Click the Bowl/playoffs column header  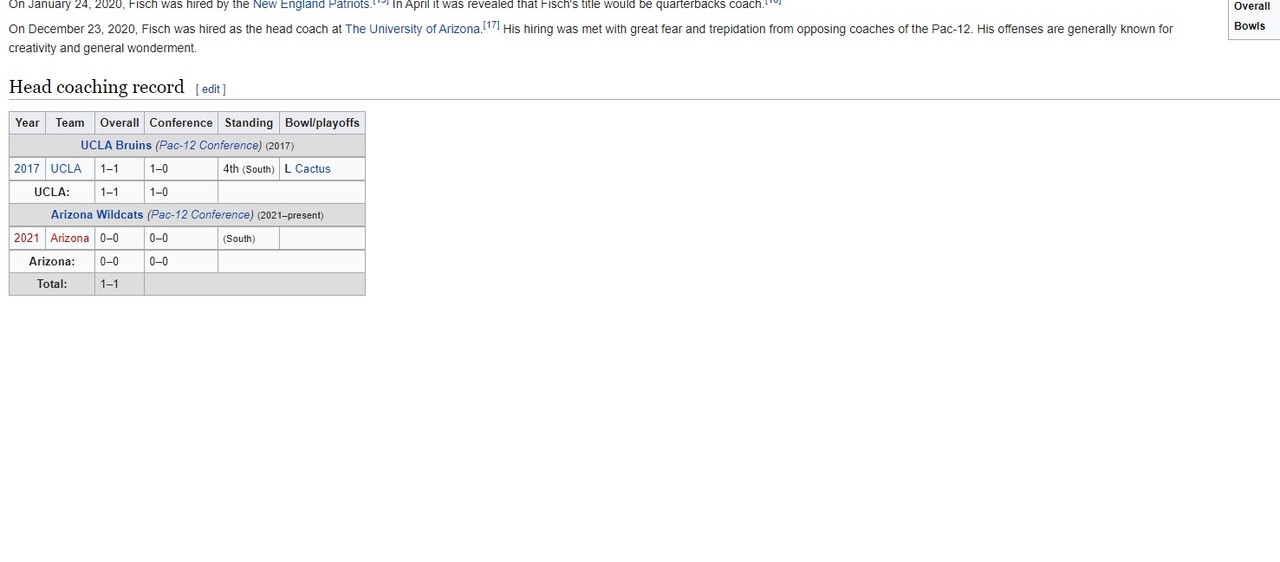tap(322, 123)
